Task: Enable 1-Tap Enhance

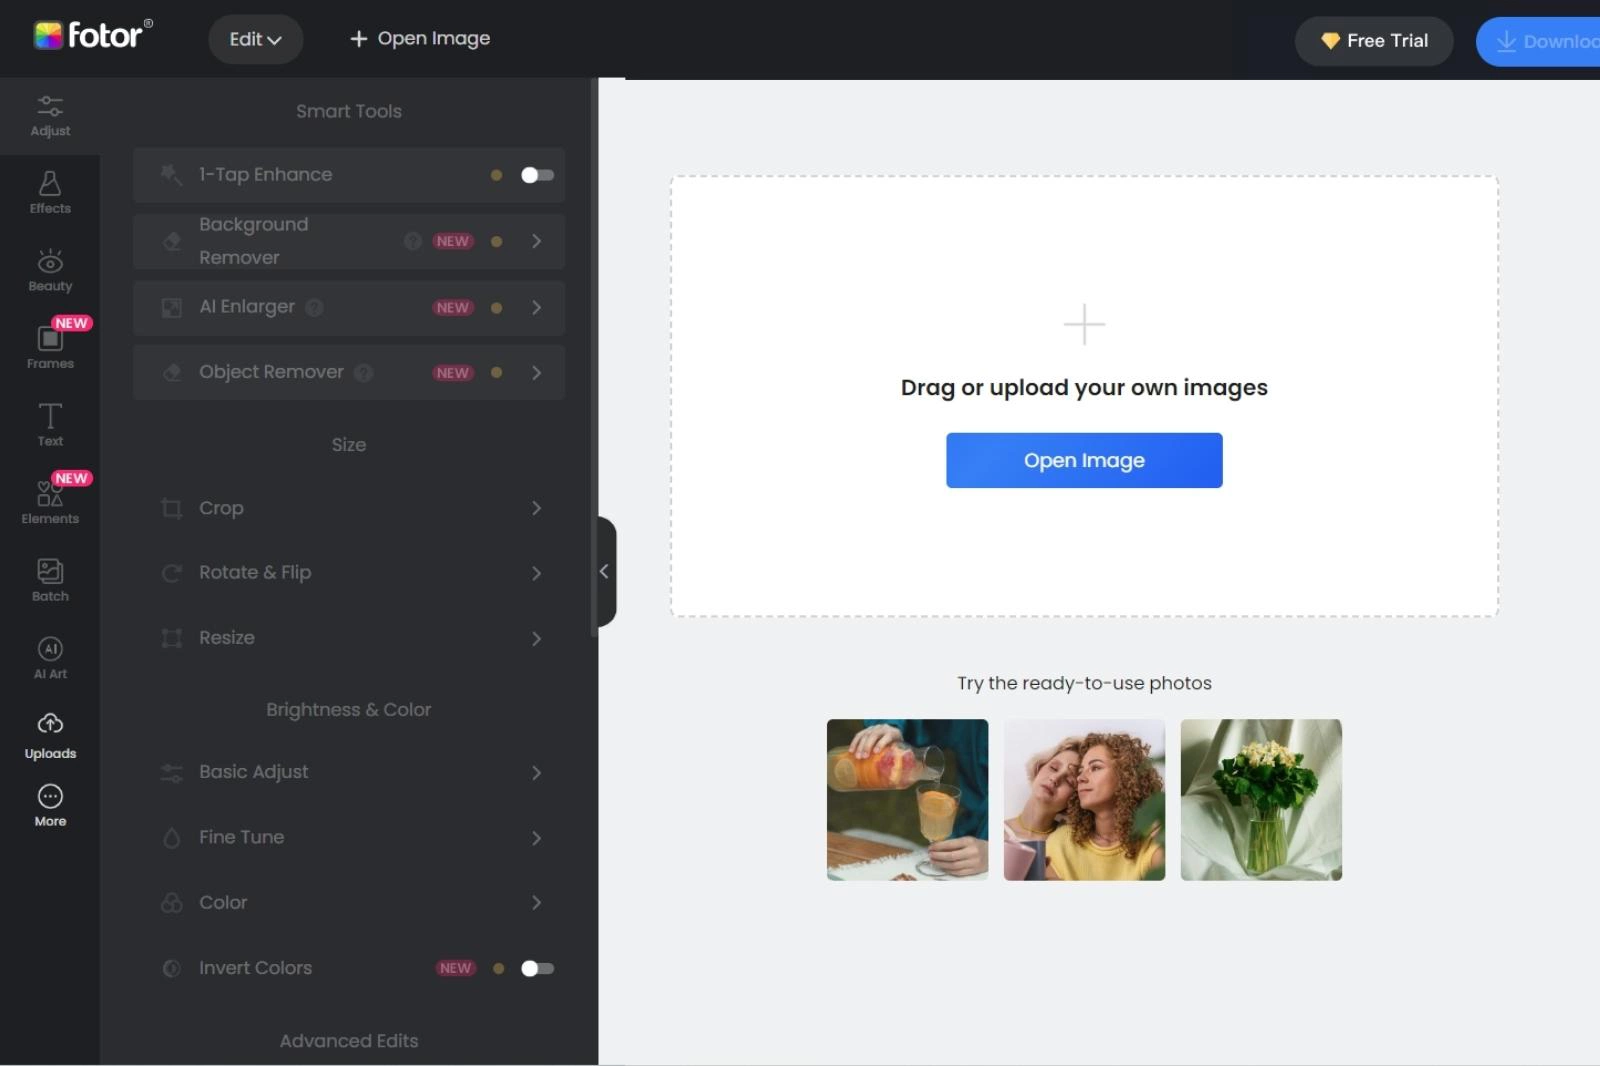Action: click(536, 175)
